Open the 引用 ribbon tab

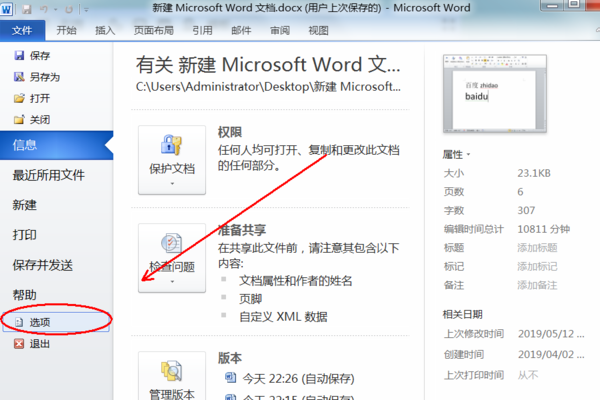[x=202, y=30]
